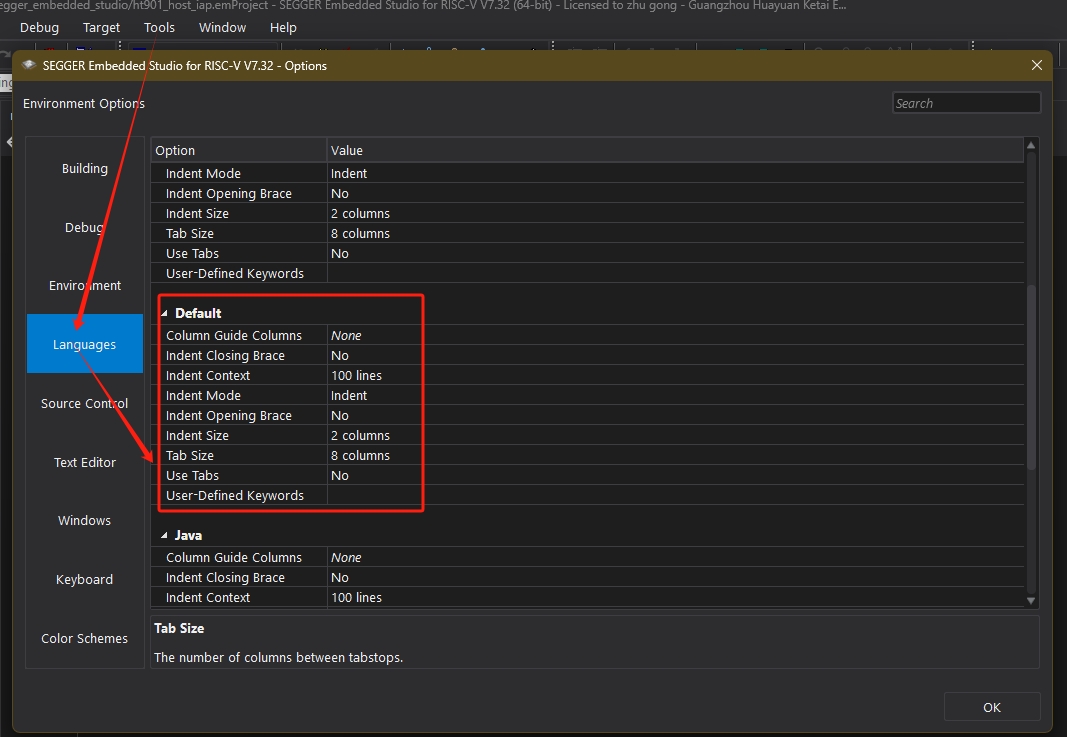Click topmost Tab Size value 8 columns
Screen dimensions: 1067x737
(x=361, y=233)
